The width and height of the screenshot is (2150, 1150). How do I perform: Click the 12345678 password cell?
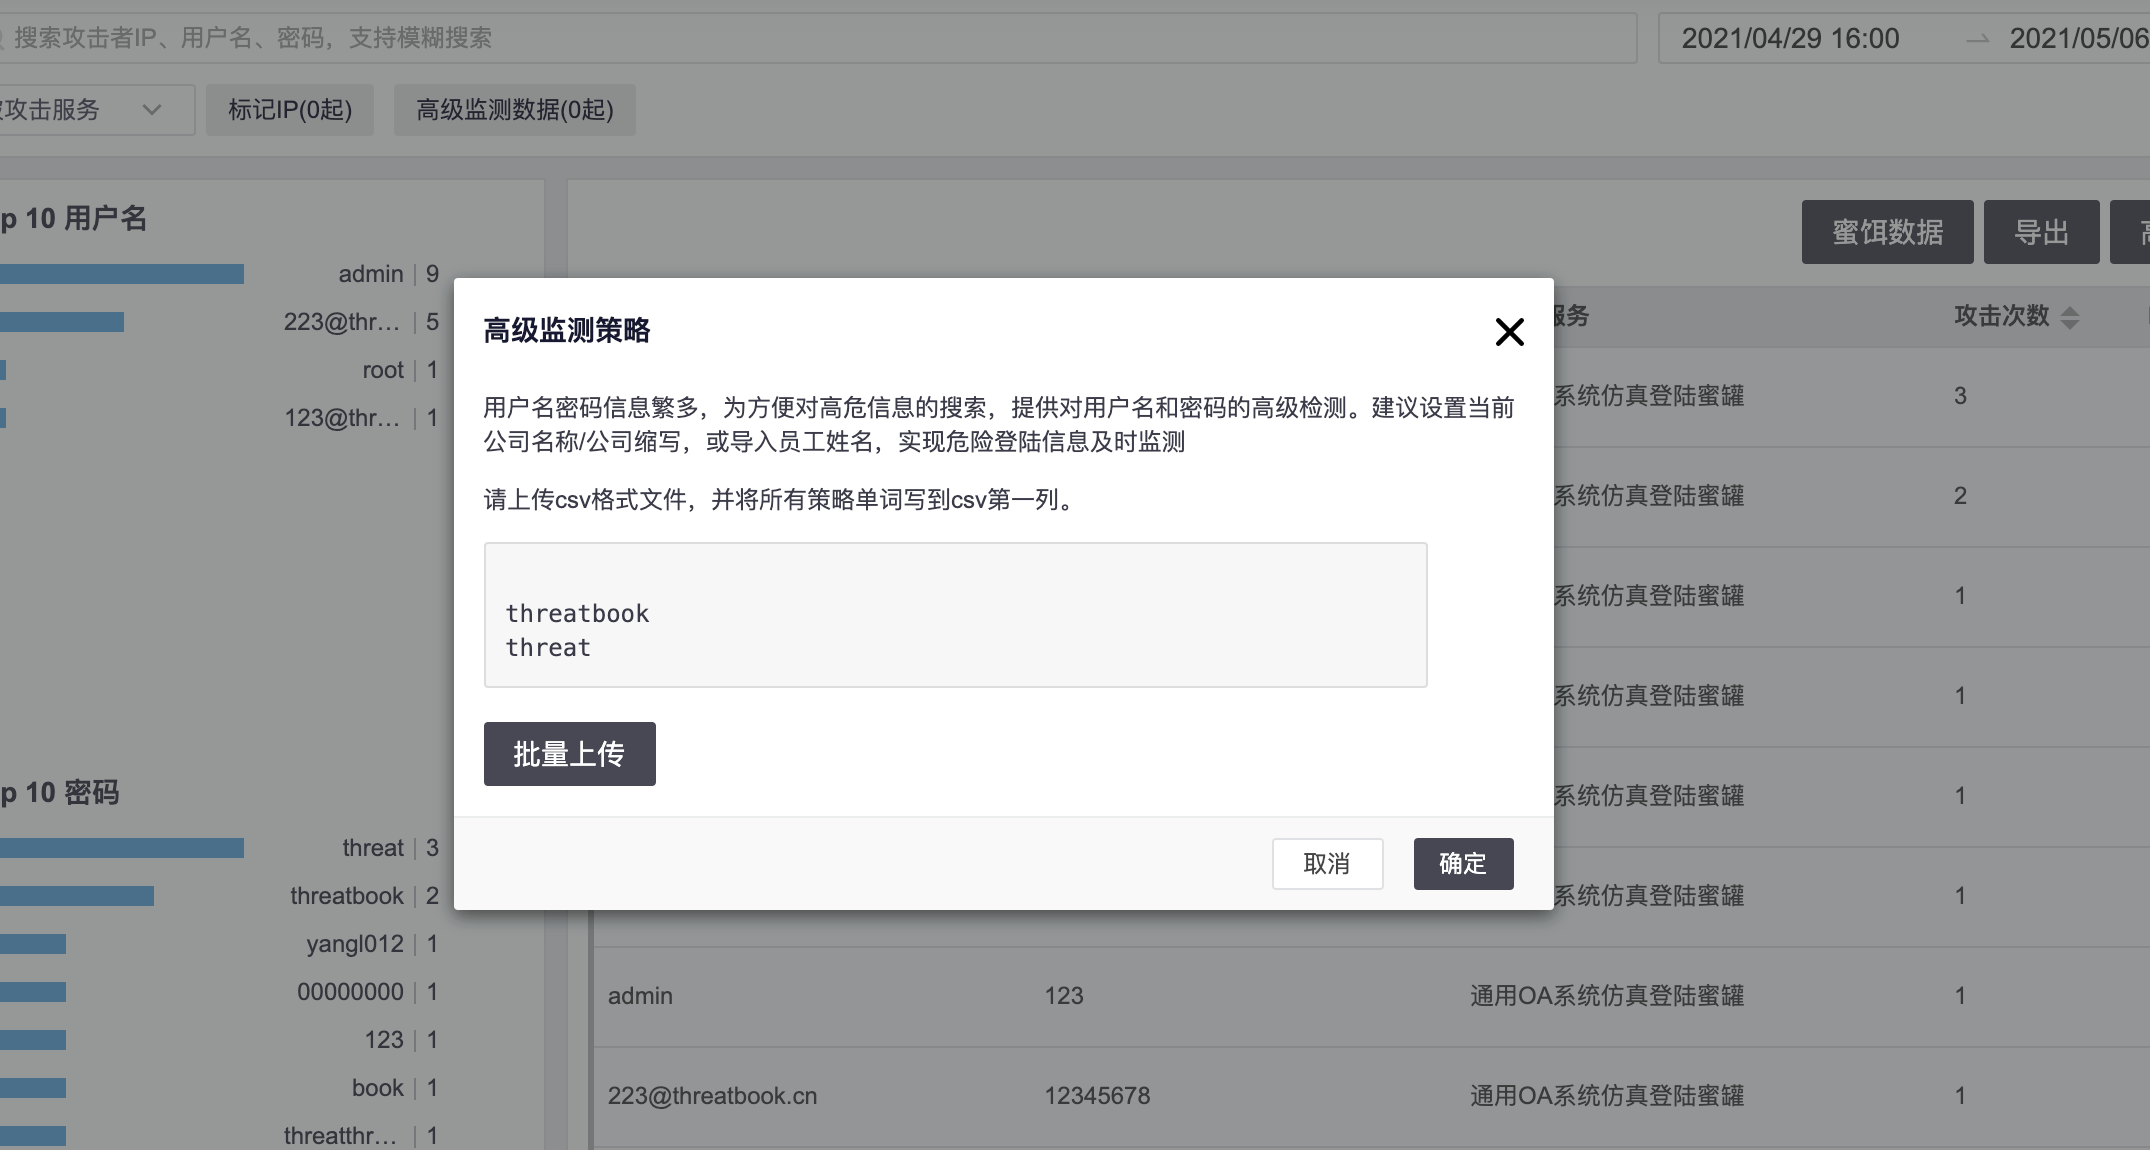coord(1097,1096)
